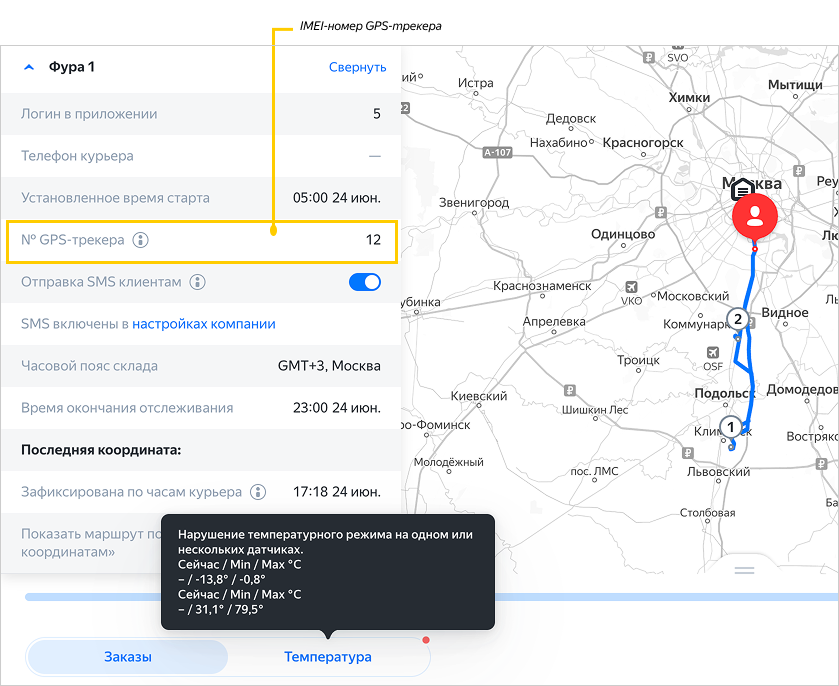Click the depot warehouse icon over Москва

pyautogui.click(x=742, y=189)
